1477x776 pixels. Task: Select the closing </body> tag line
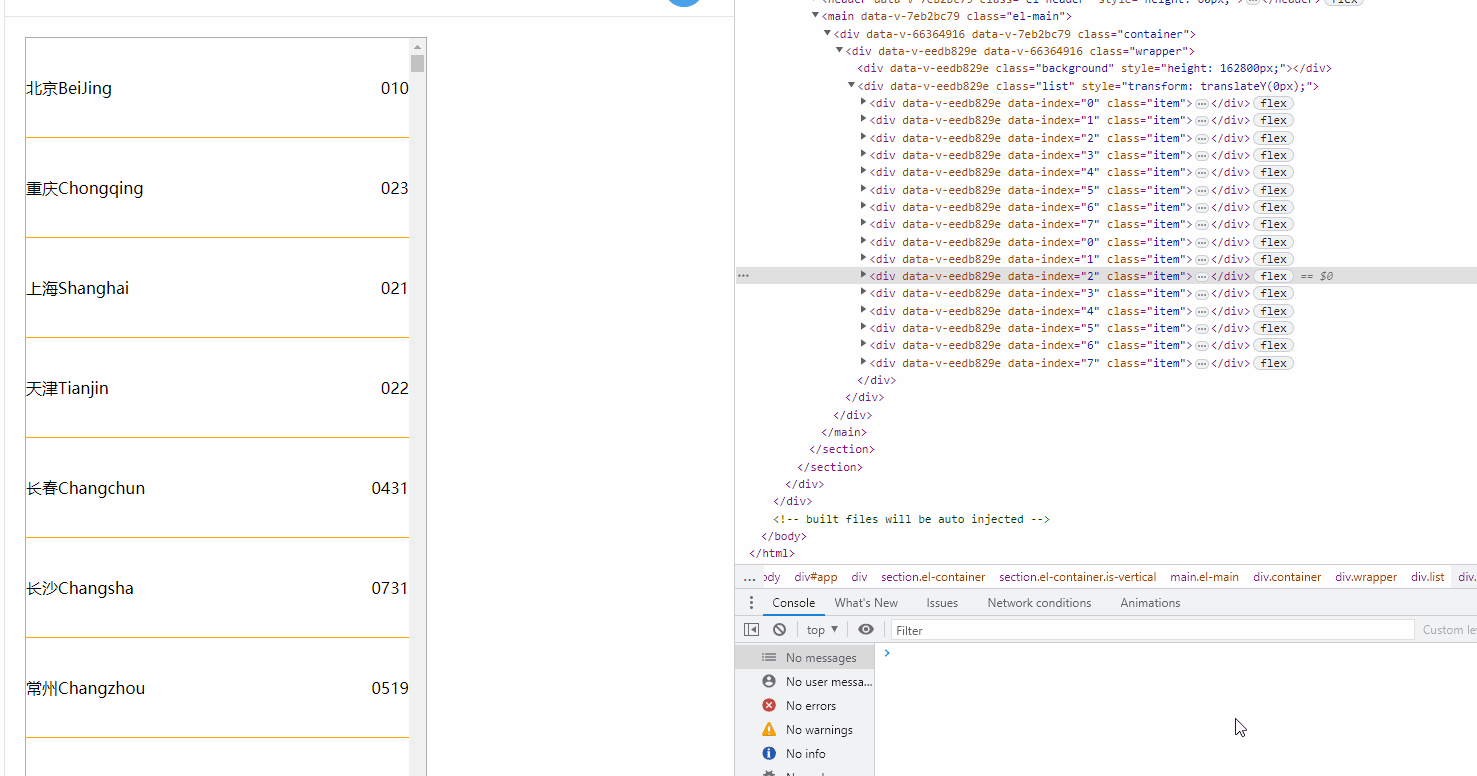[x=783, y=536]
